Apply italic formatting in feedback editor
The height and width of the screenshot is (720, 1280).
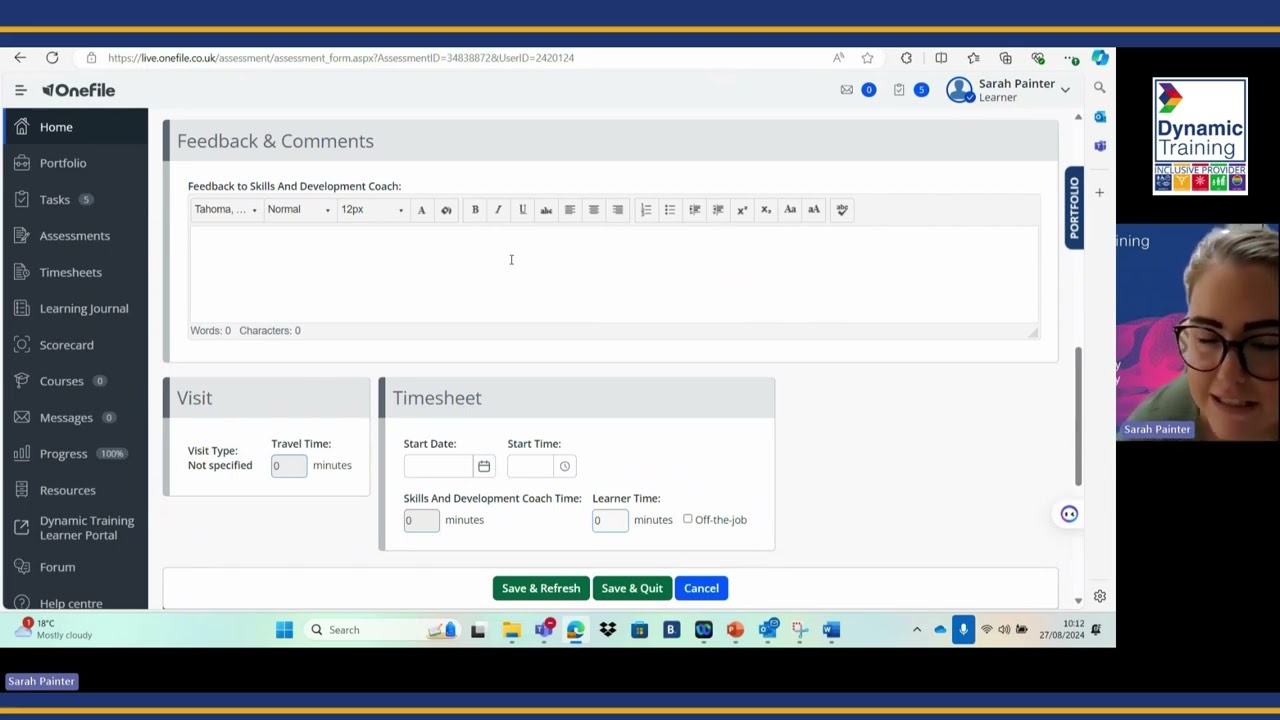498,210
